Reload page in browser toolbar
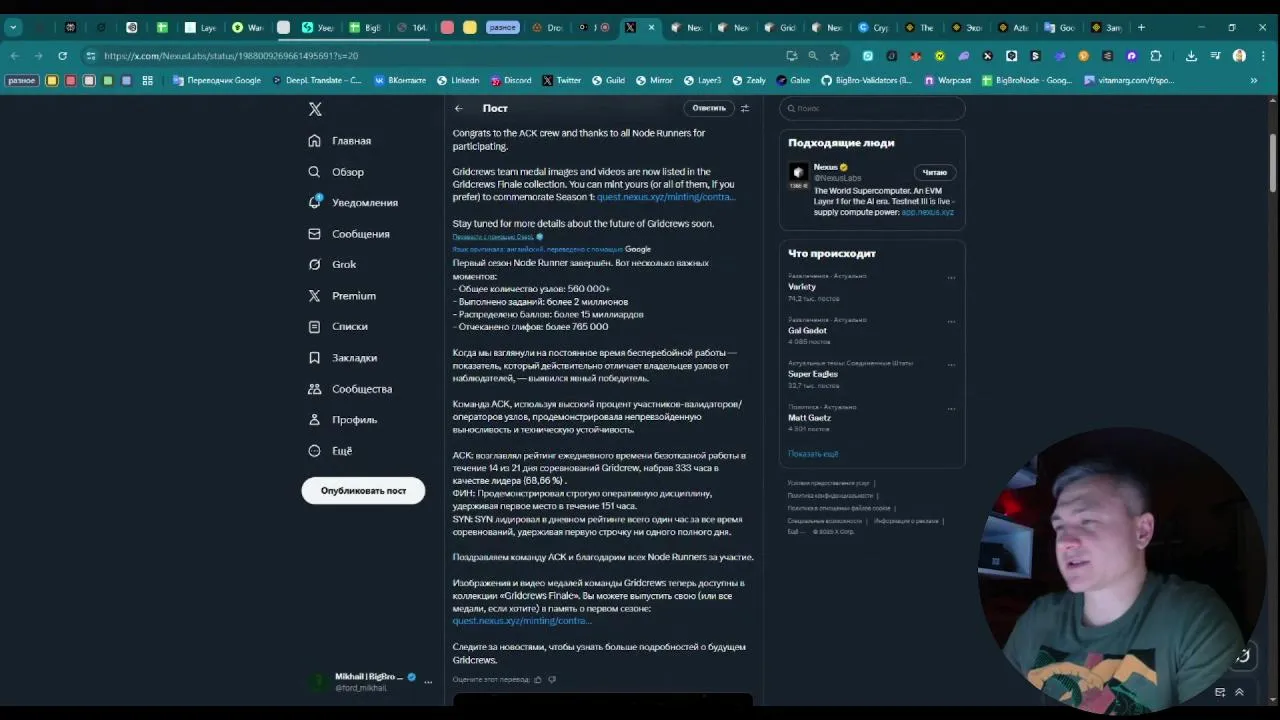Viewport: 1280px width, 720px height. point(62,56)
